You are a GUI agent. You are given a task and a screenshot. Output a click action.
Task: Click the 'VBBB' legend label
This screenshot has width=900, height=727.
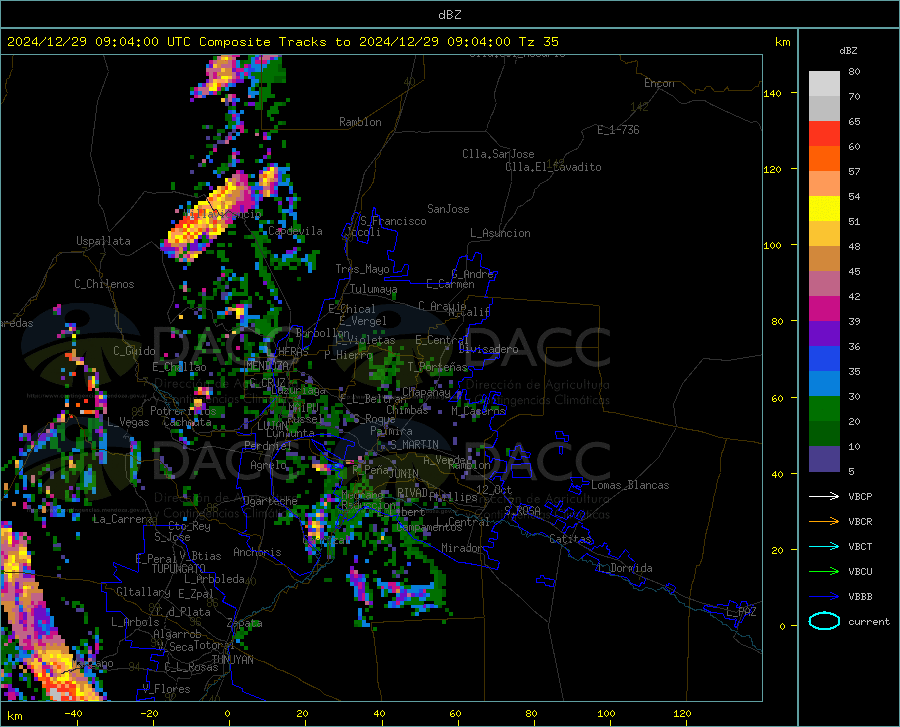coord(860,597)
